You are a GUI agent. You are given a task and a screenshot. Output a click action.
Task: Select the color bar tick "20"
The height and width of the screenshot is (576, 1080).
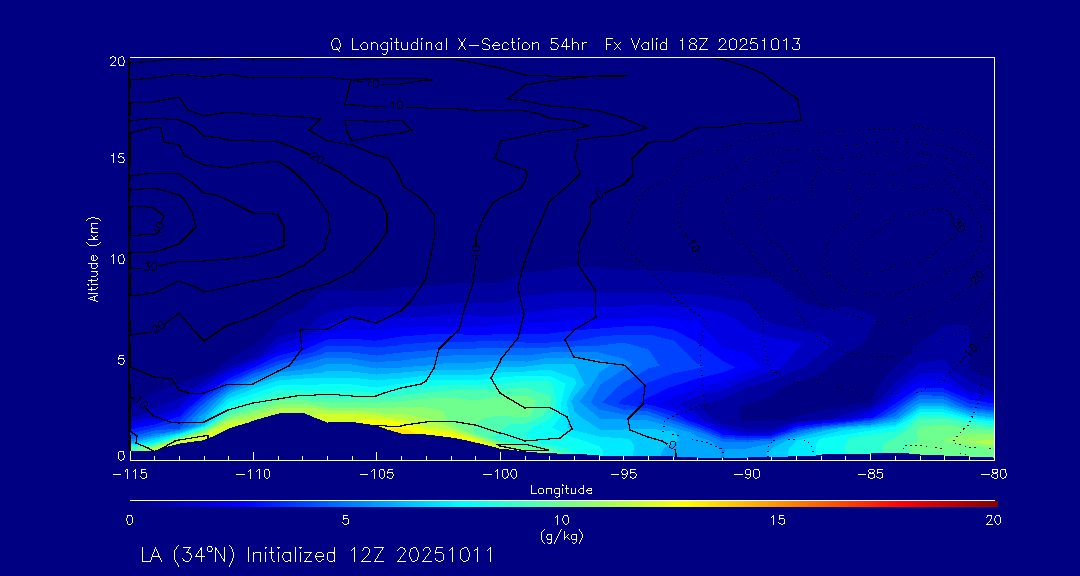click(993, 521)
